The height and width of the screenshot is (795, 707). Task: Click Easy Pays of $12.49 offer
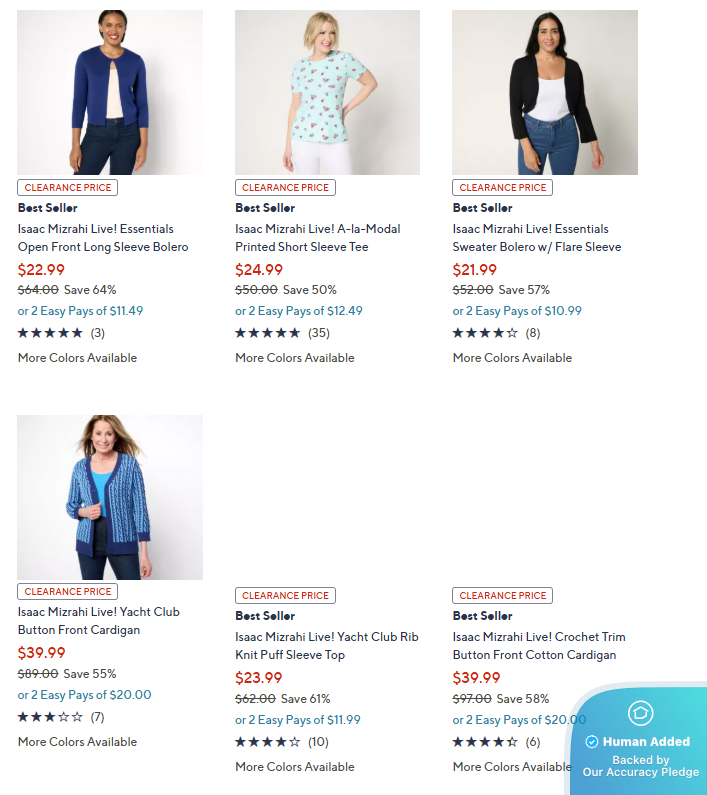299,311
